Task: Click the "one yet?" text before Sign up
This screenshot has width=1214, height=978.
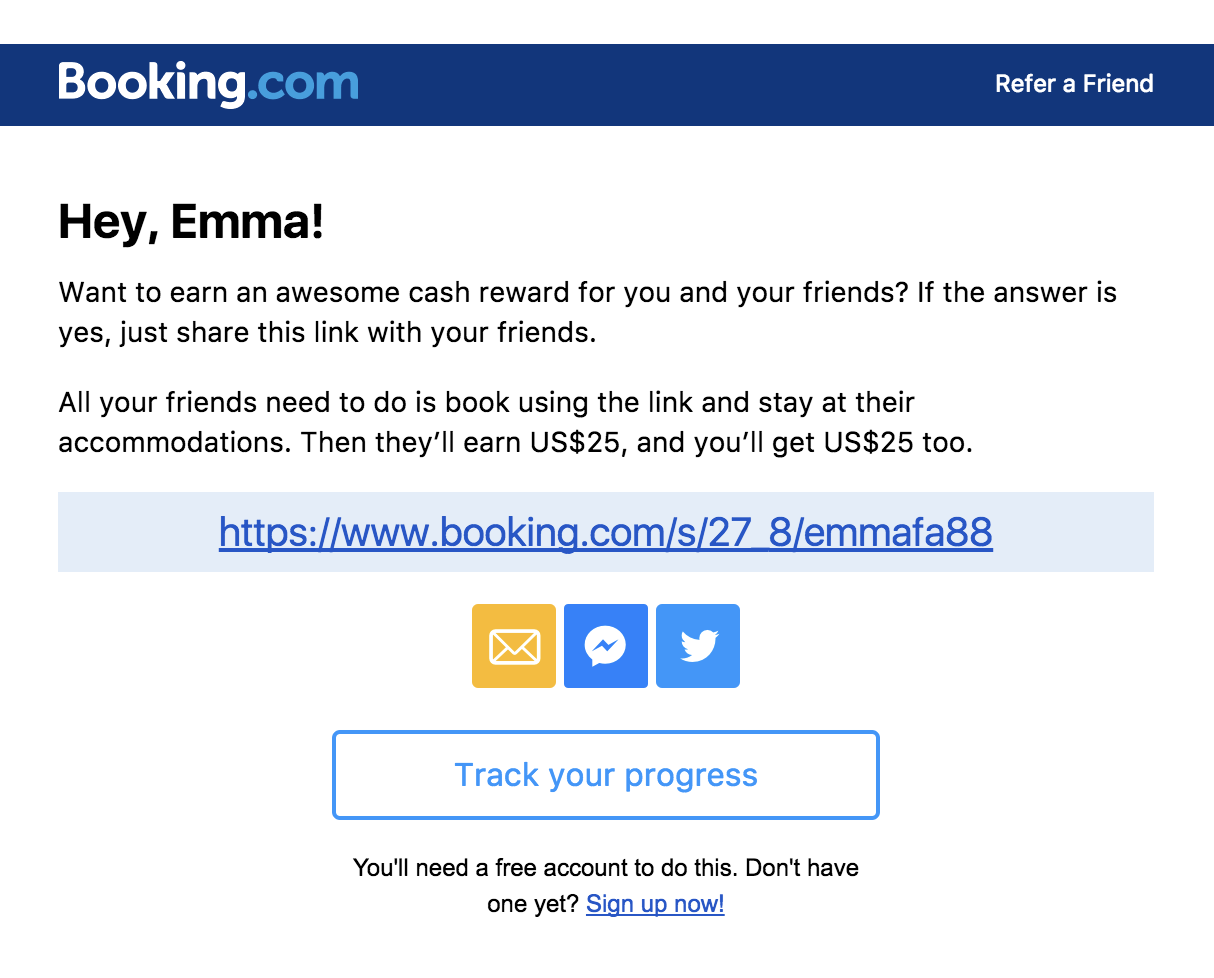Action: tap(533, 904)
